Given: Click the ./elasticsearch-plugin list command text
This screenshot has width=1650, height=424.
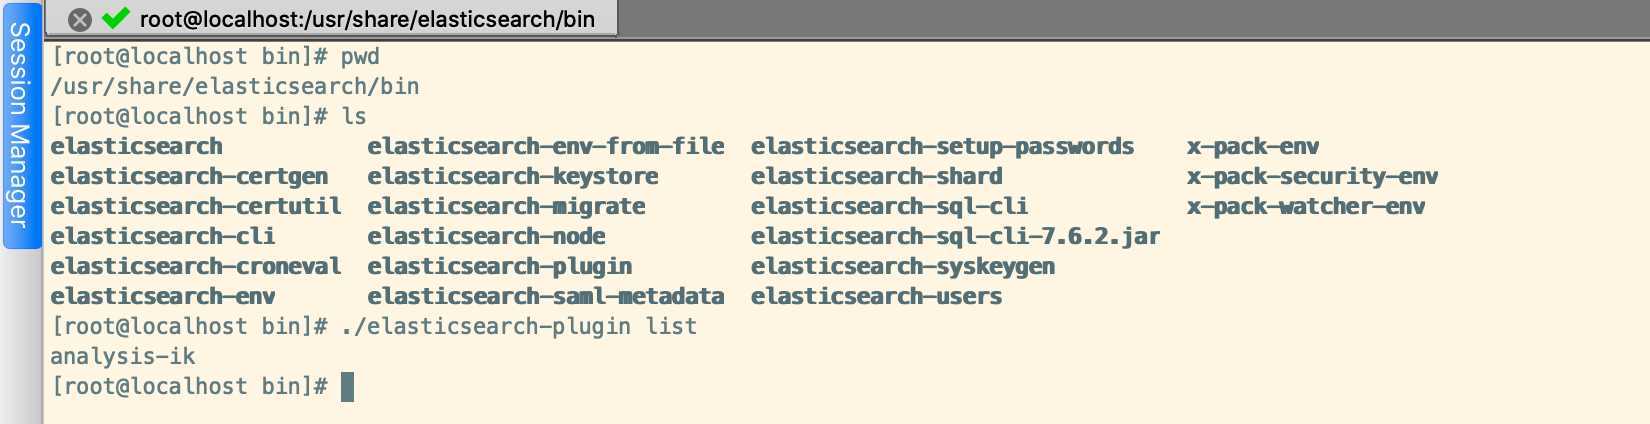Looking at the screenshot, I should coord(519,327).
